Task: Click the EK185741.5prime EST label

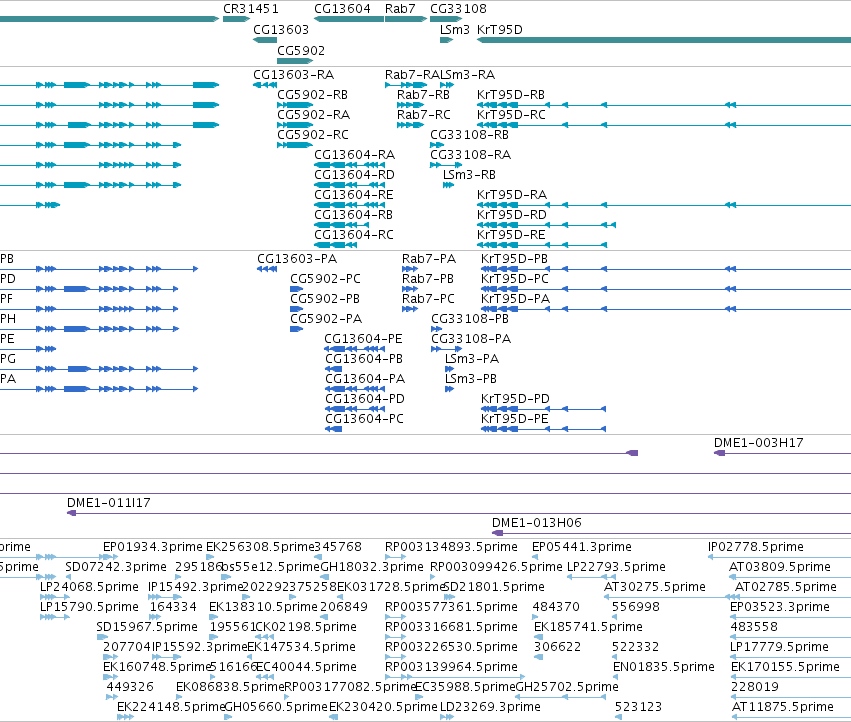Action: click(x=588, y=626)
